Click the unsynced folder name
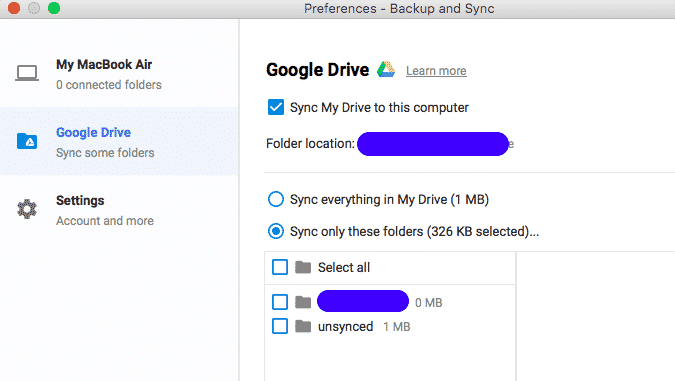 click(x=345, y=327)
